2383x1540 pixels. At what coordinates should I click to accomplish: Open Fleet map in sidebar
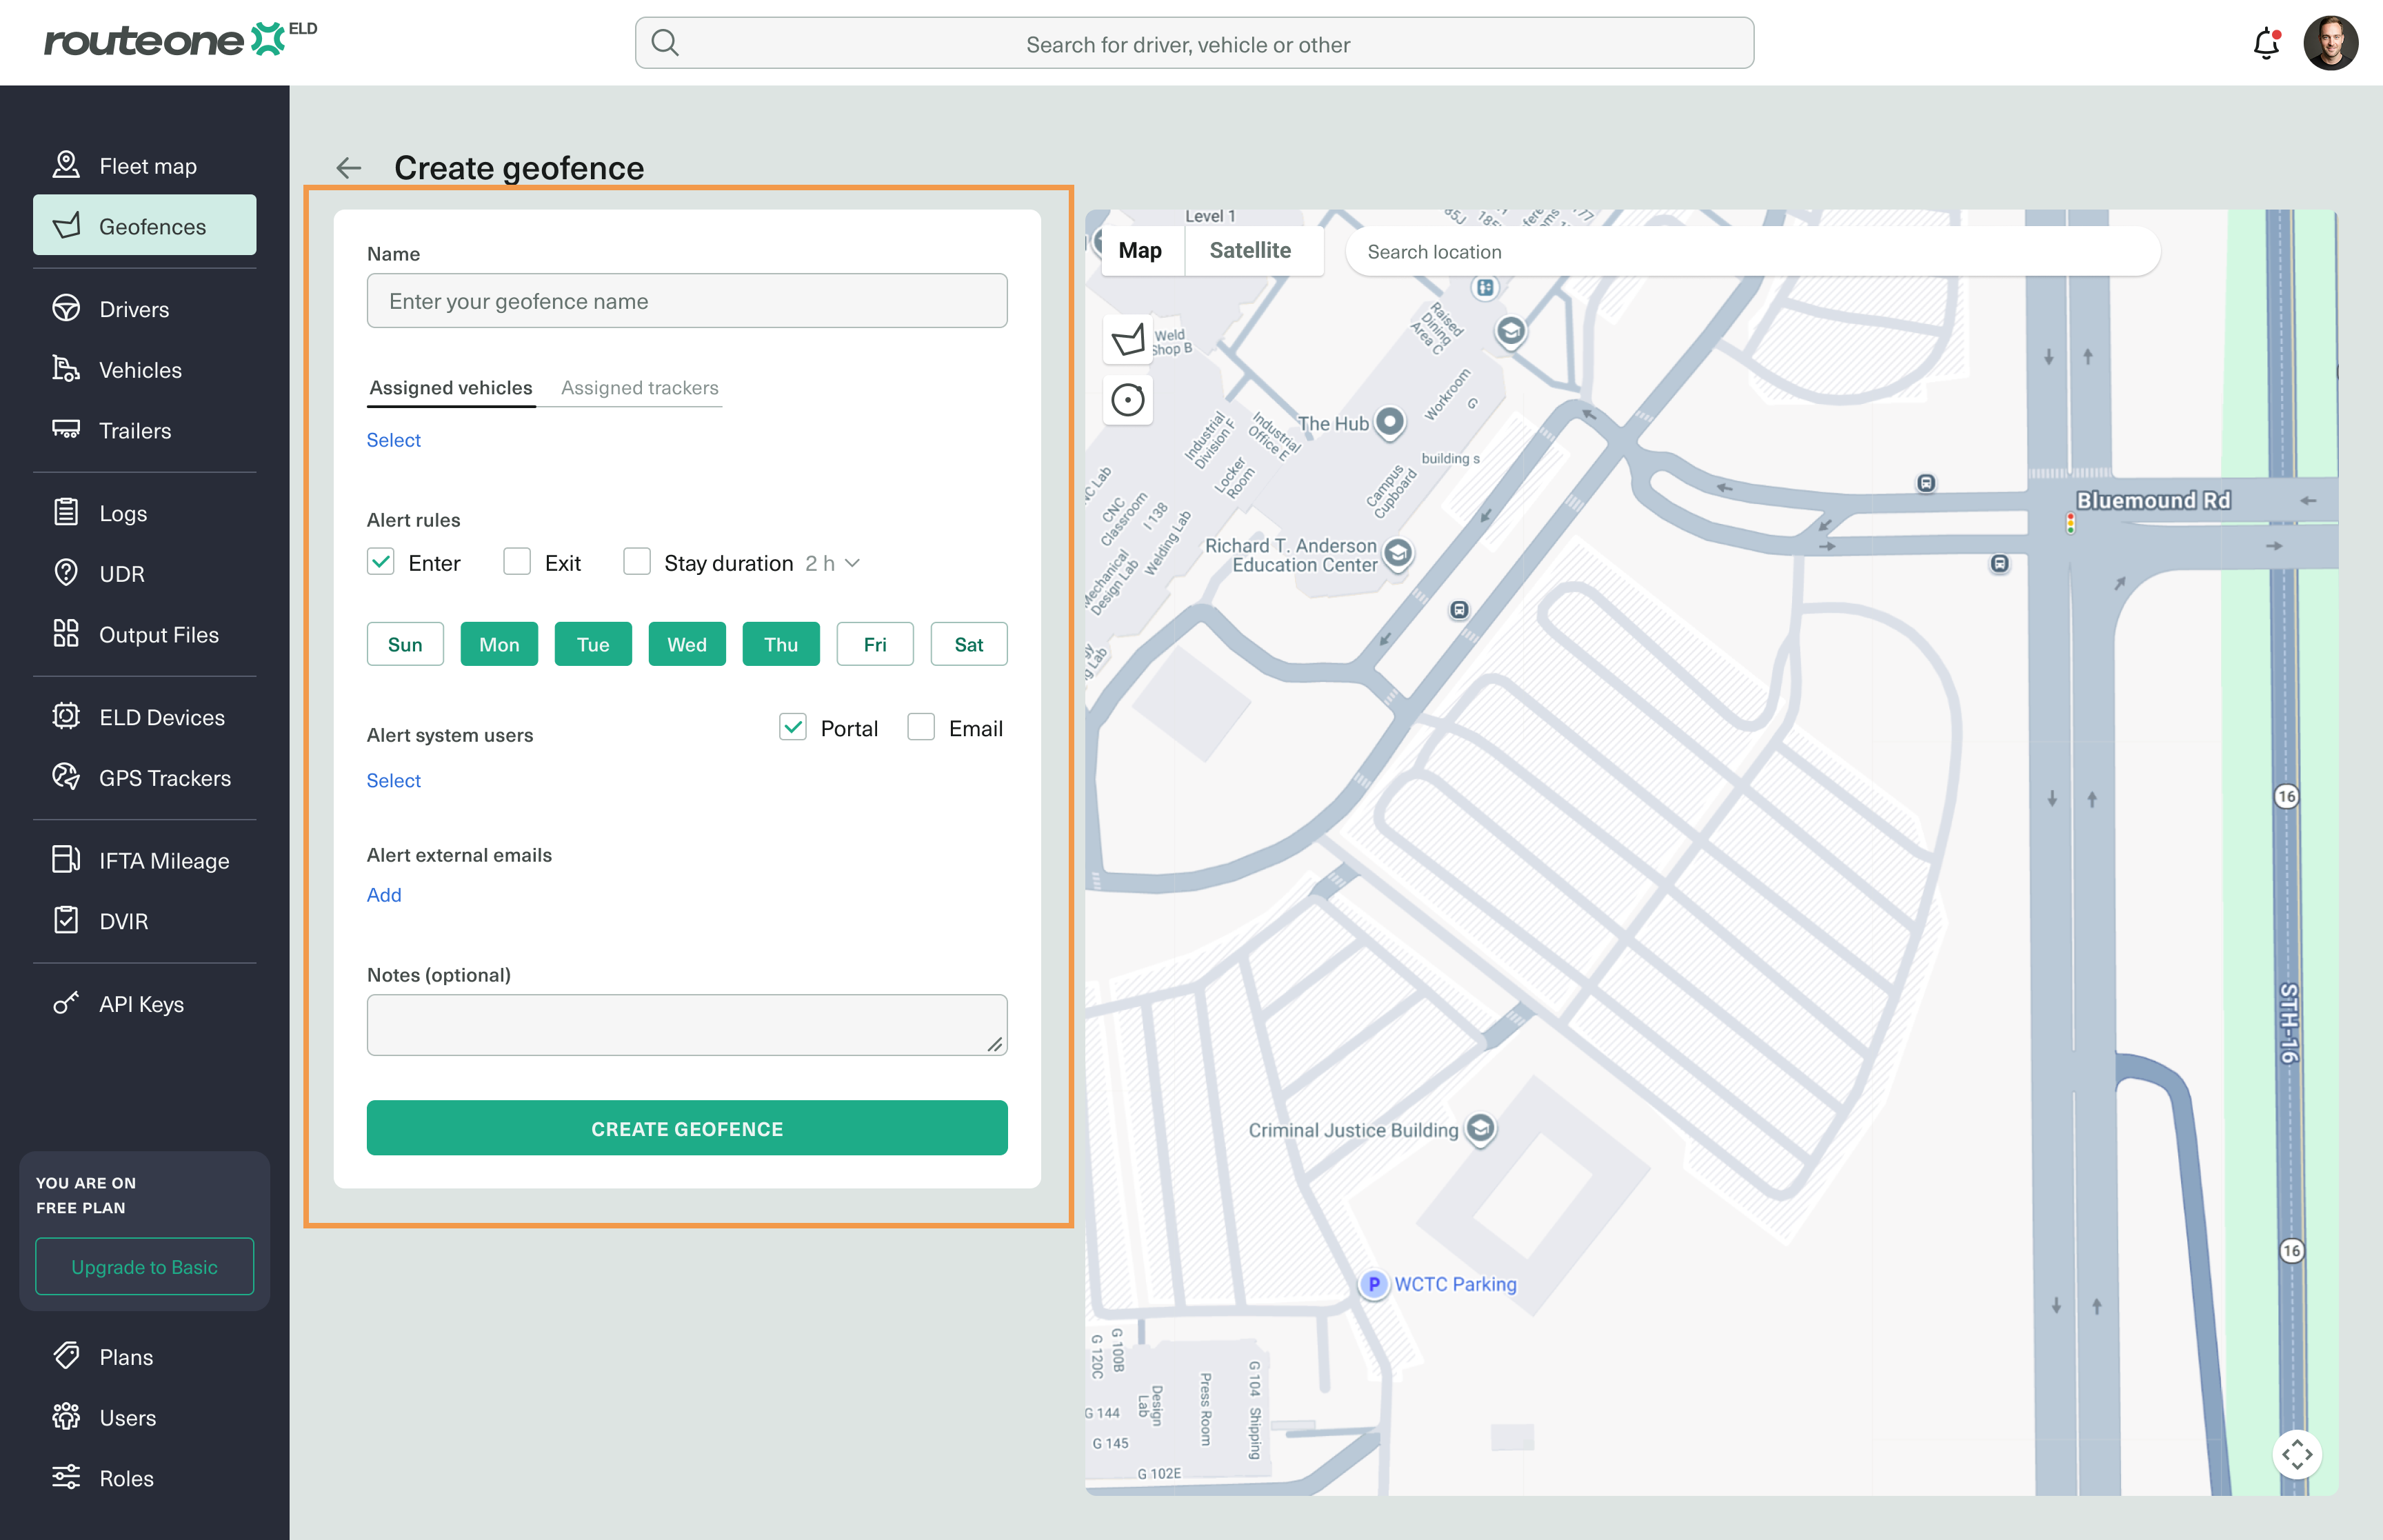(145, 166)
